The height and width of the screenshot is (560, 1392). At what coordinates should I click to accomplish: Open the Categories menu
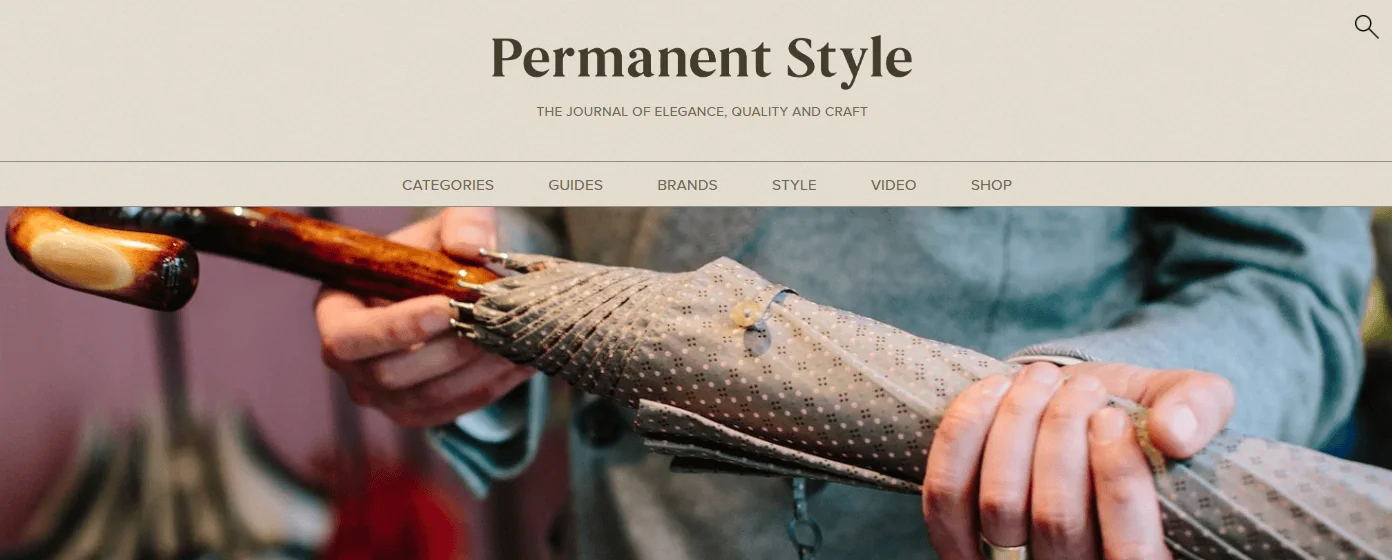click(448, 185)
